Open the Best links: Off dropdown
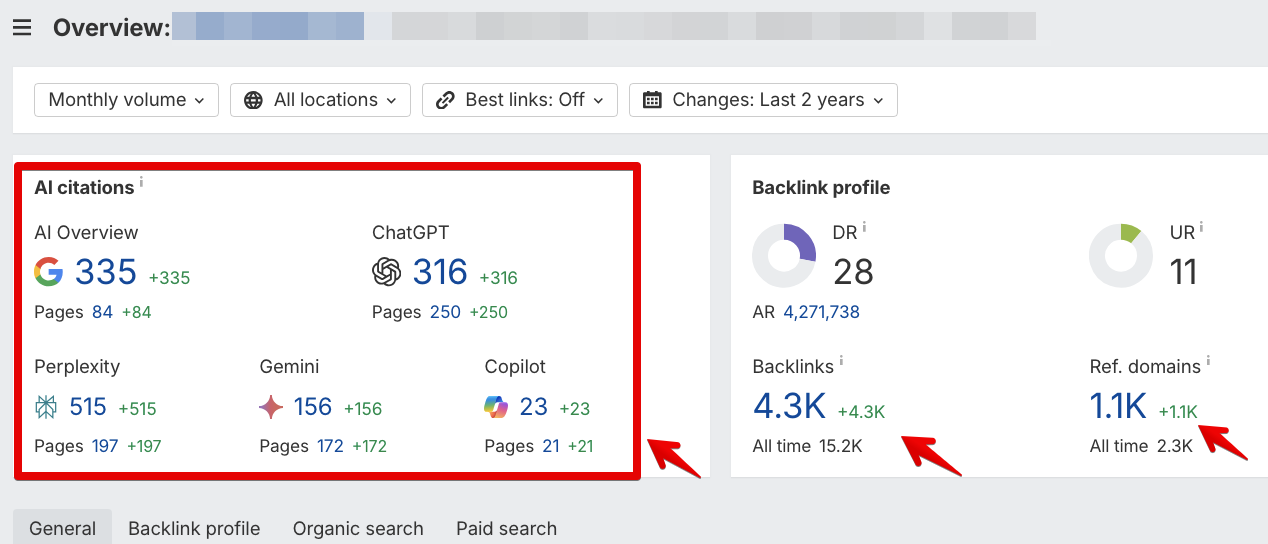This screenshot has height=544, width=1268. tap(520, 100)
